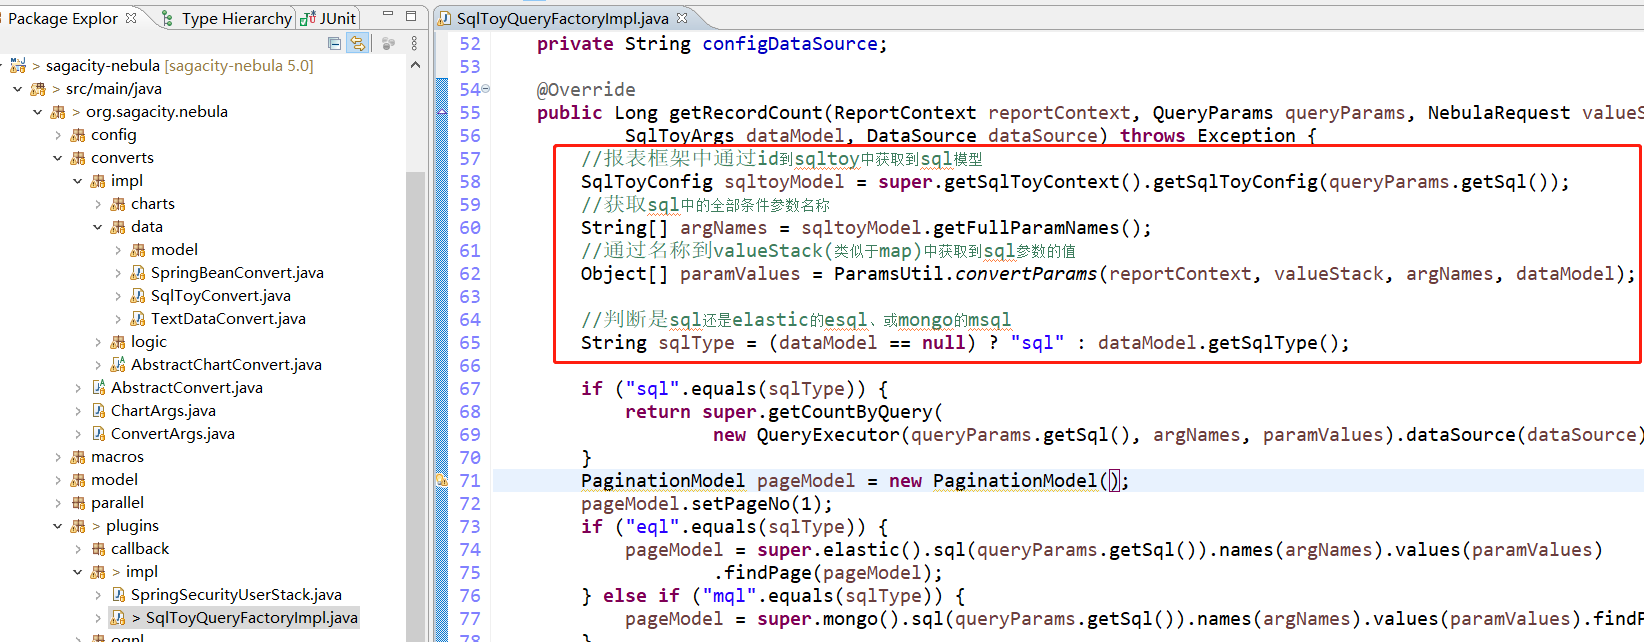Click the ChartArgs.java file icon
This screenshot has height=642, width=1644.
click(x=98, y=411)
